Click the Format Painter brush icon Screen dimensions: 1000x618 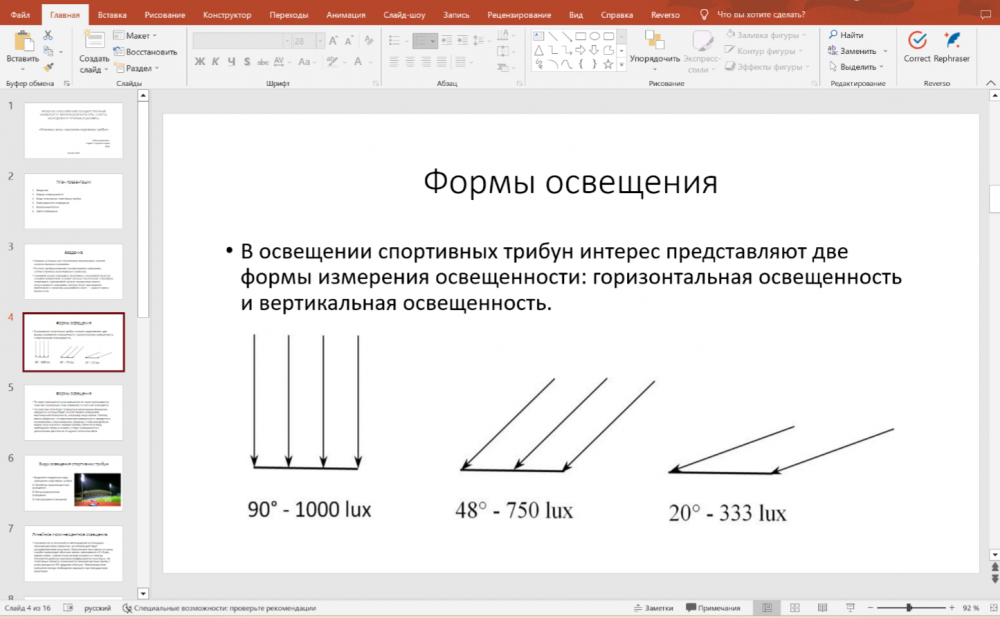click(x=48, y=67)
